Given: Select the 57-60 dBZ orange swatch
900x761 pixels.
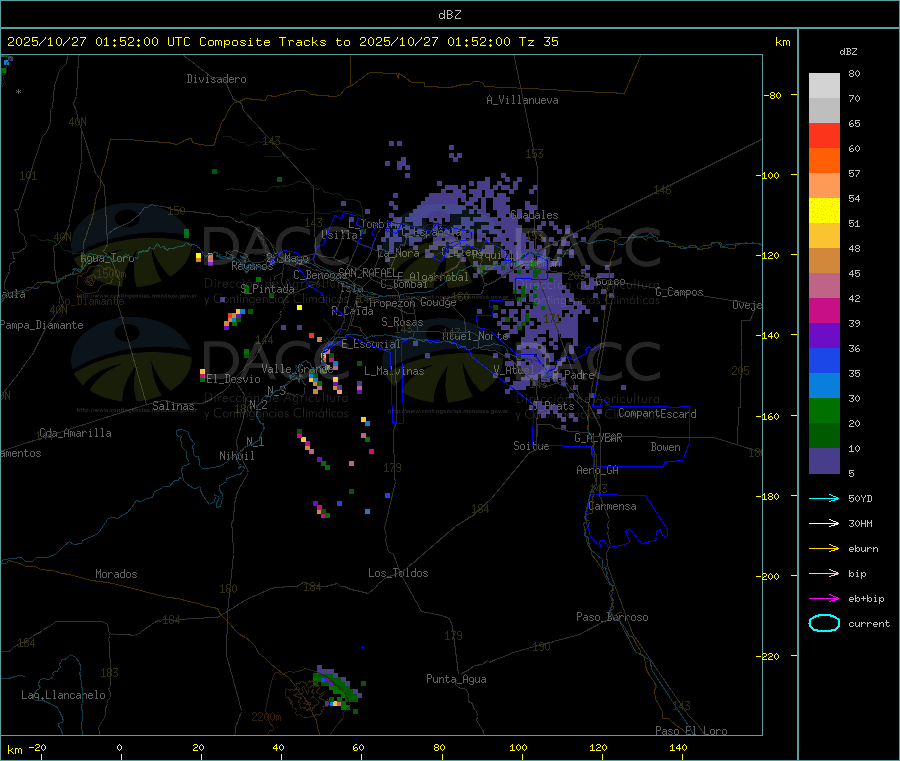Looking at the screenshot, I should pyautogui.click(x=824, y=161).
